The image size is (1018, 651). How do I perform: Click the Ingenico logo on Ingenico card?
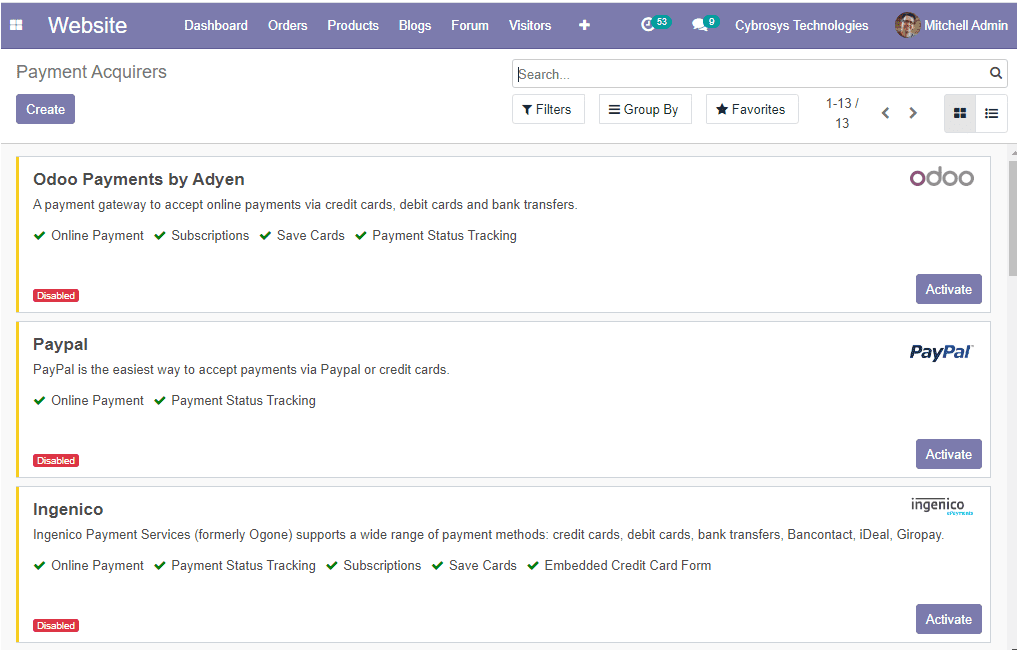pyautogui.click(x=941, y=506)
